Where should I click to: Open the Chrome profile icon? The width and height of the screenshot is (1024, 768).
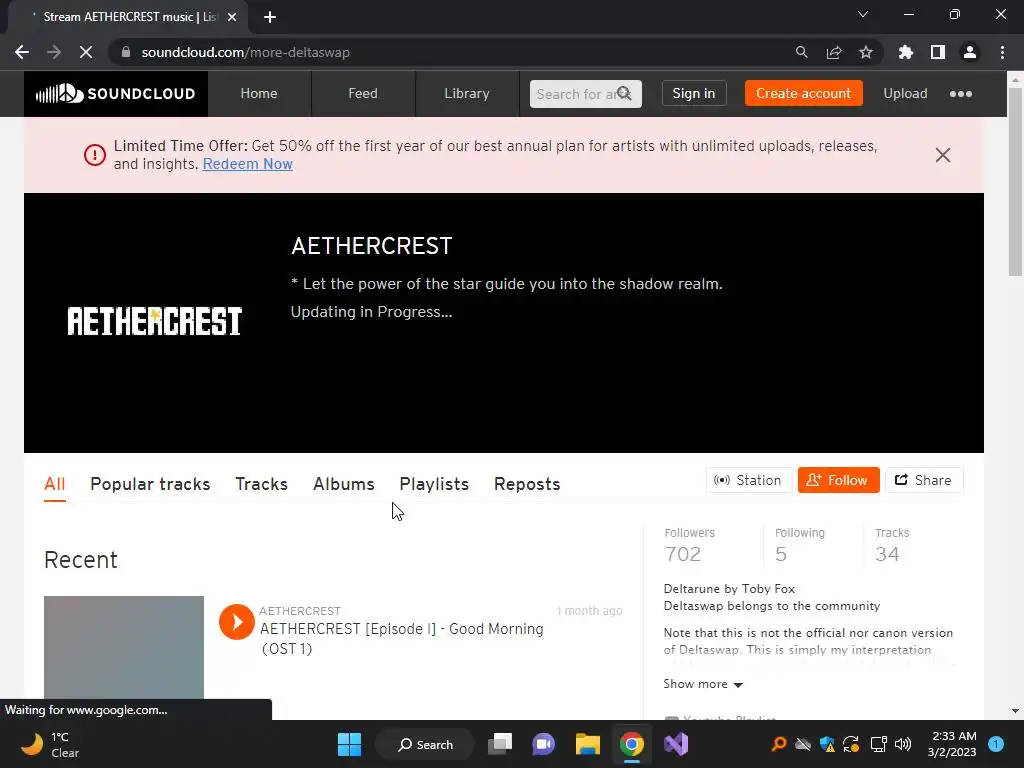970,52
